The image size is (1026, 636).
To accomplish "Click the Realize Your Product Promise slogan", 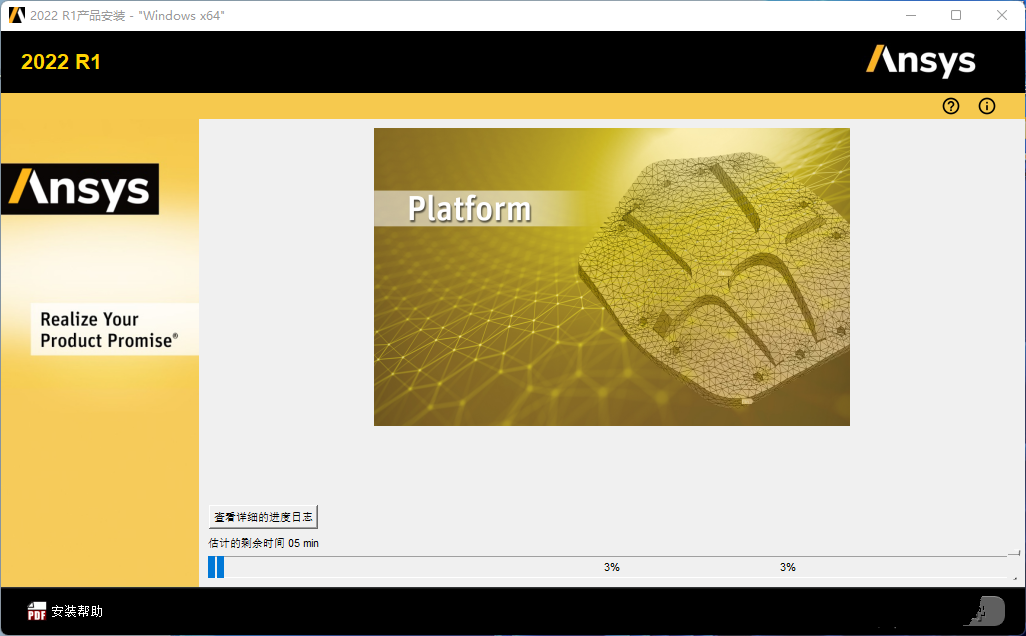I will click(109, 330).
